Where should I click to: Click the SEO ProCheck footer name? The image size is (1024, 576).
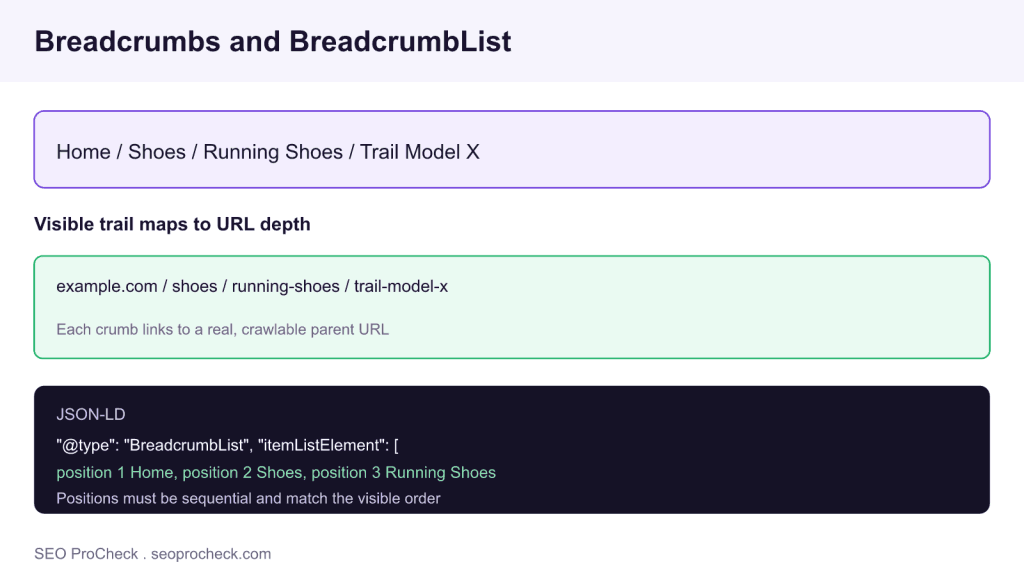pos(86,554)
